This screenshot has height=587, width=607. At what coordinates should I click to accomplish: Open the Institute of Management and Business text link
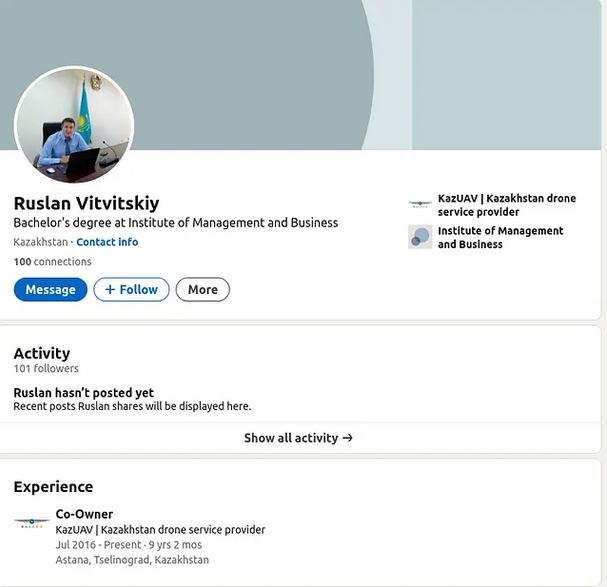pos(500,237)
